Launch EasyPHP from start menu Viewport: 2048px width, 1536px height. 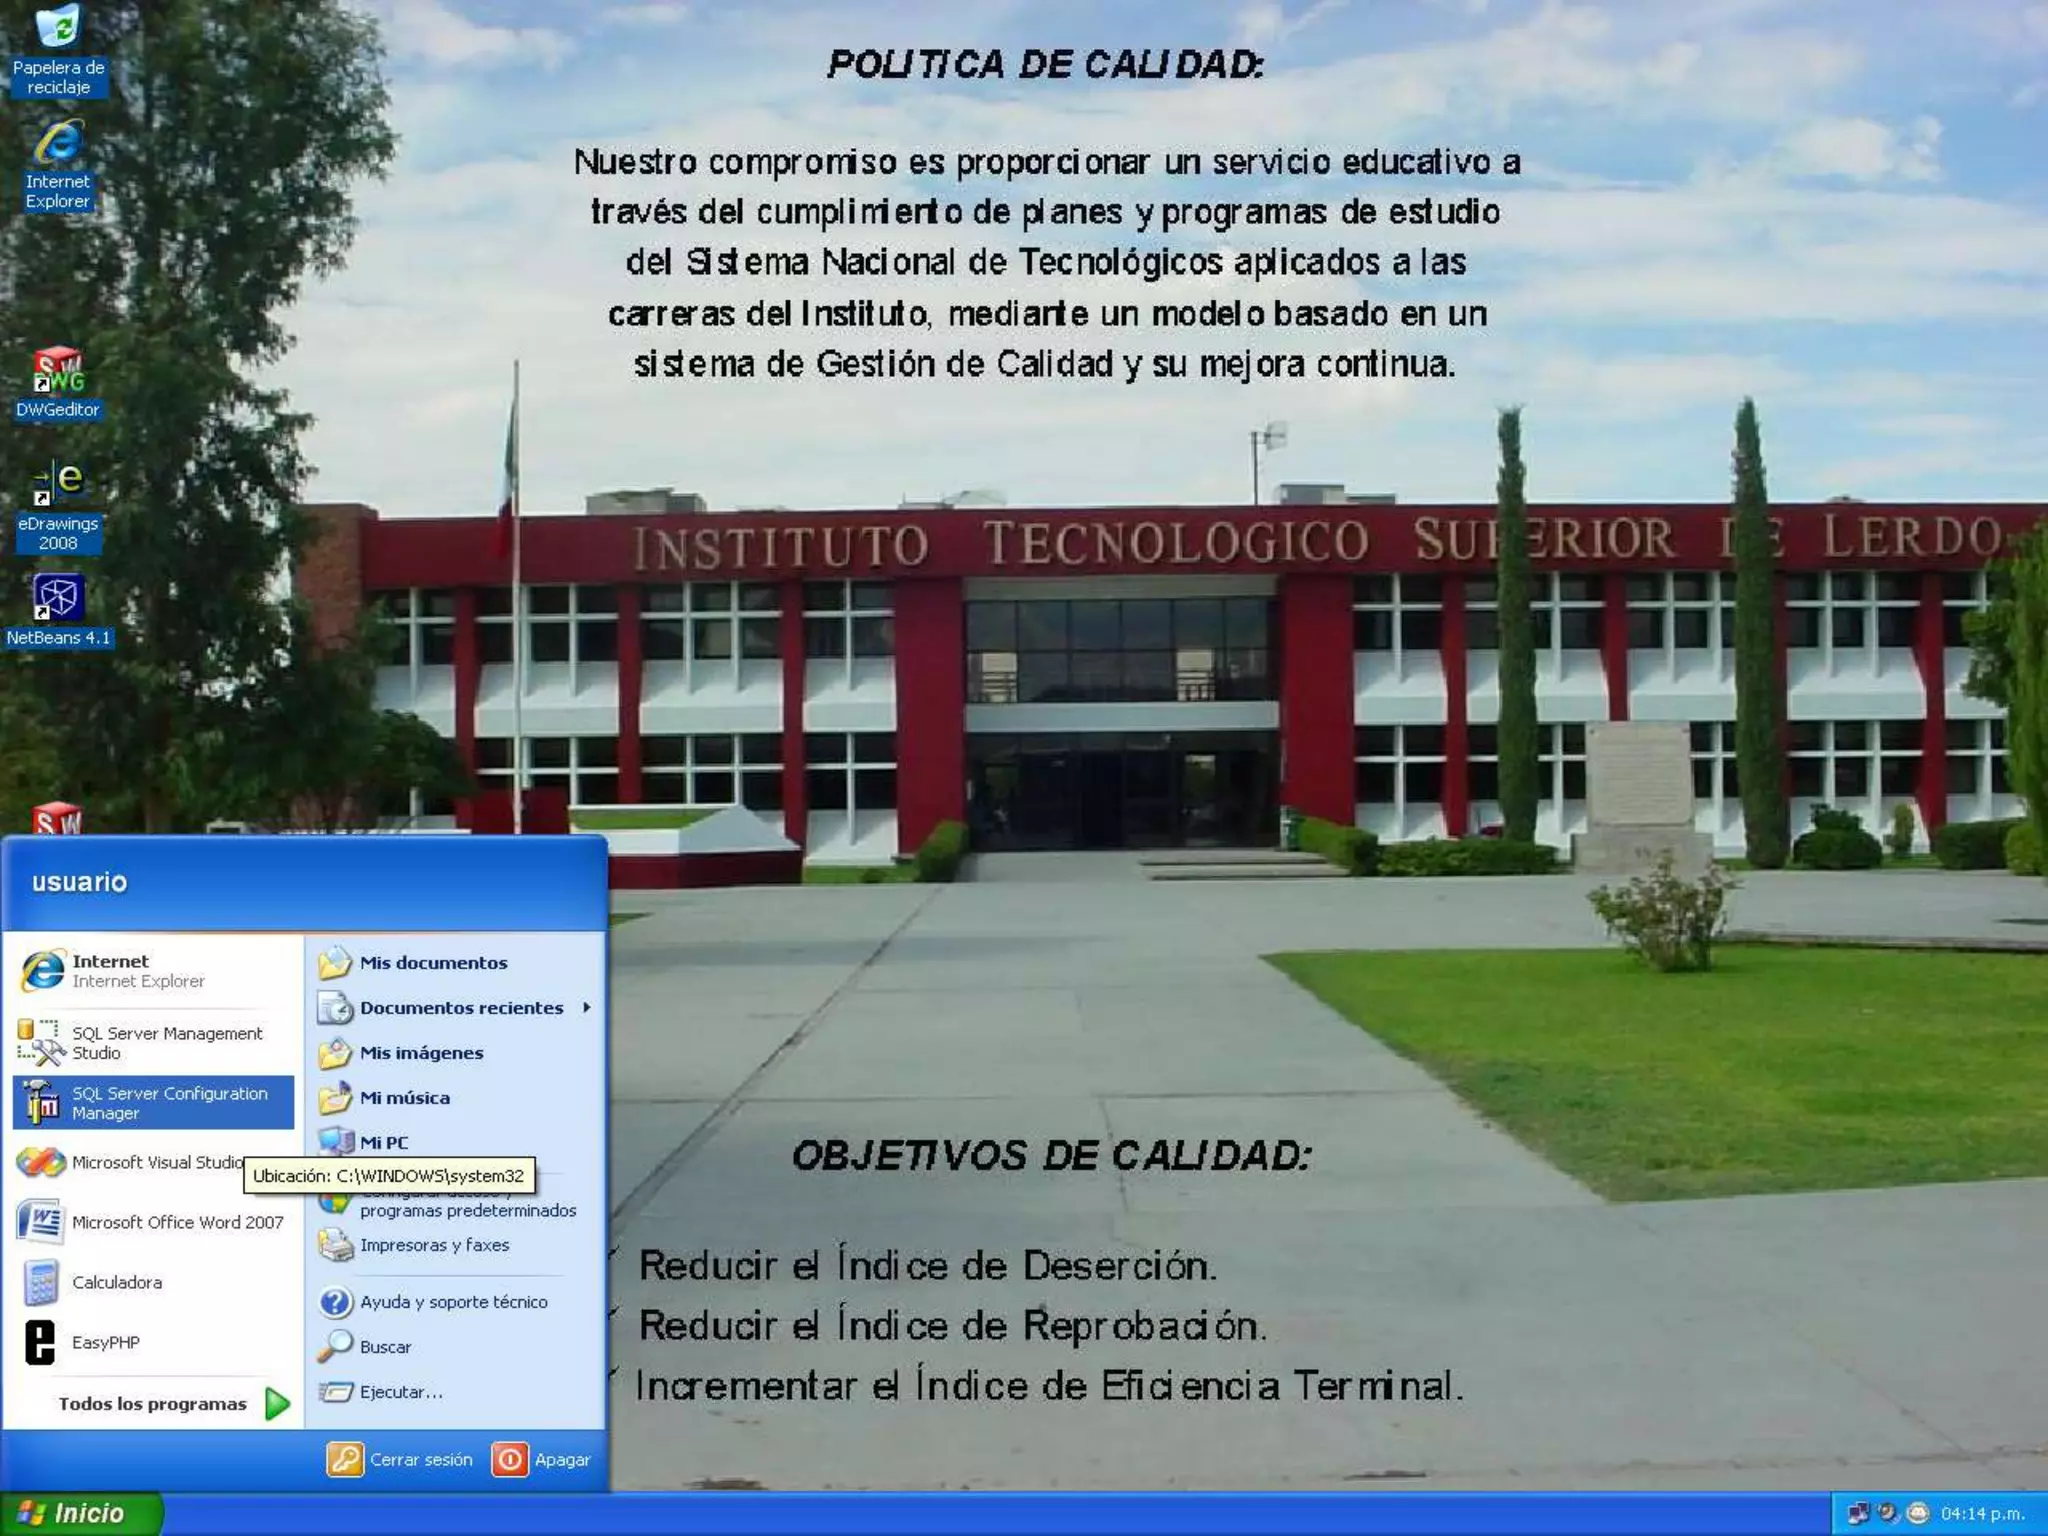point(105,1342)
